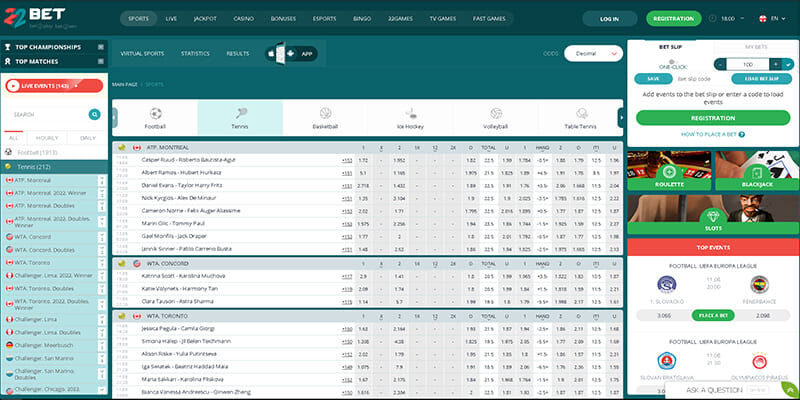Expand markets for Nick Kyrgios - Alex De Minaur
Image resolution: width=800 pixels, height=400 pixels.
pos(347,198)
